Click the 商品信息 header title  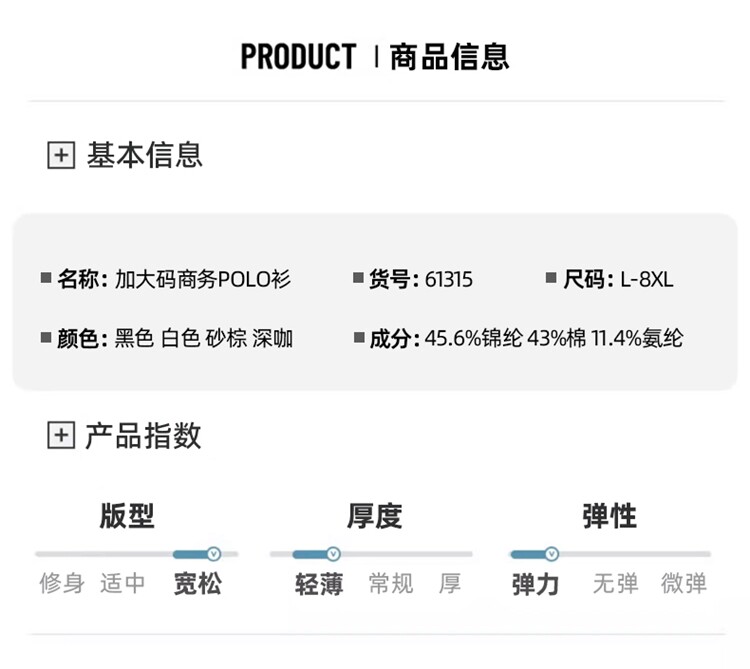coord(449,56)
